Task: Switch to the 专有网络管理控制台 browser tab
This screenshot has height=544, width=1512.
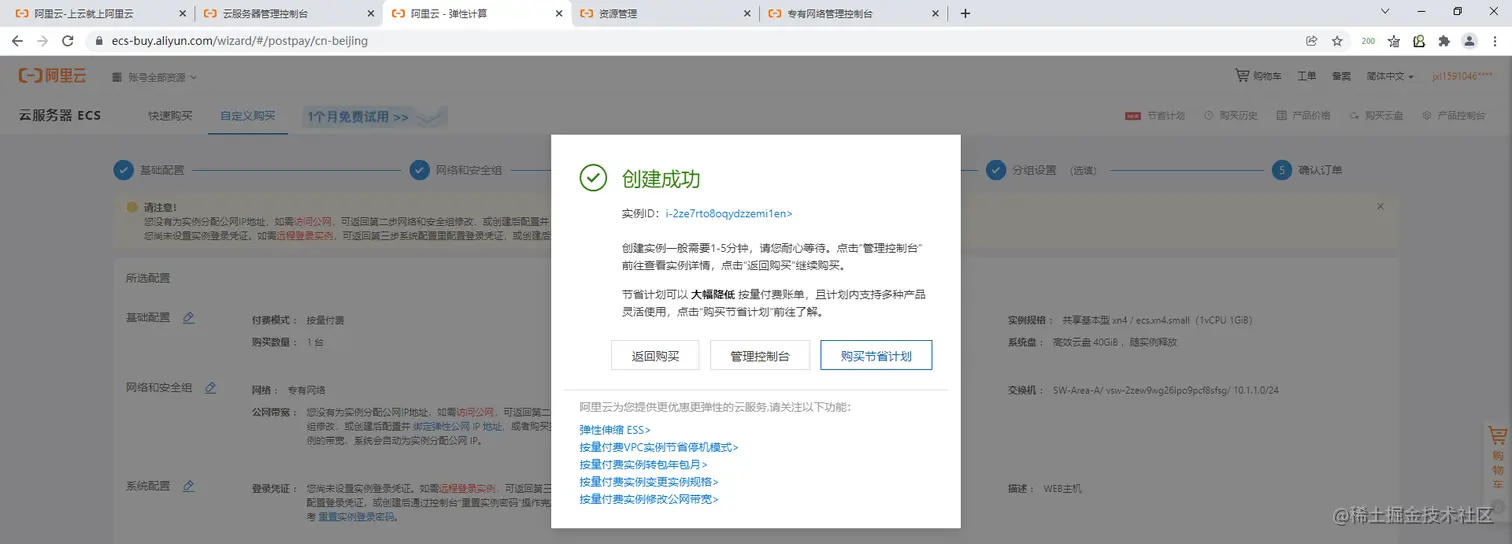Action: point(853,14)
